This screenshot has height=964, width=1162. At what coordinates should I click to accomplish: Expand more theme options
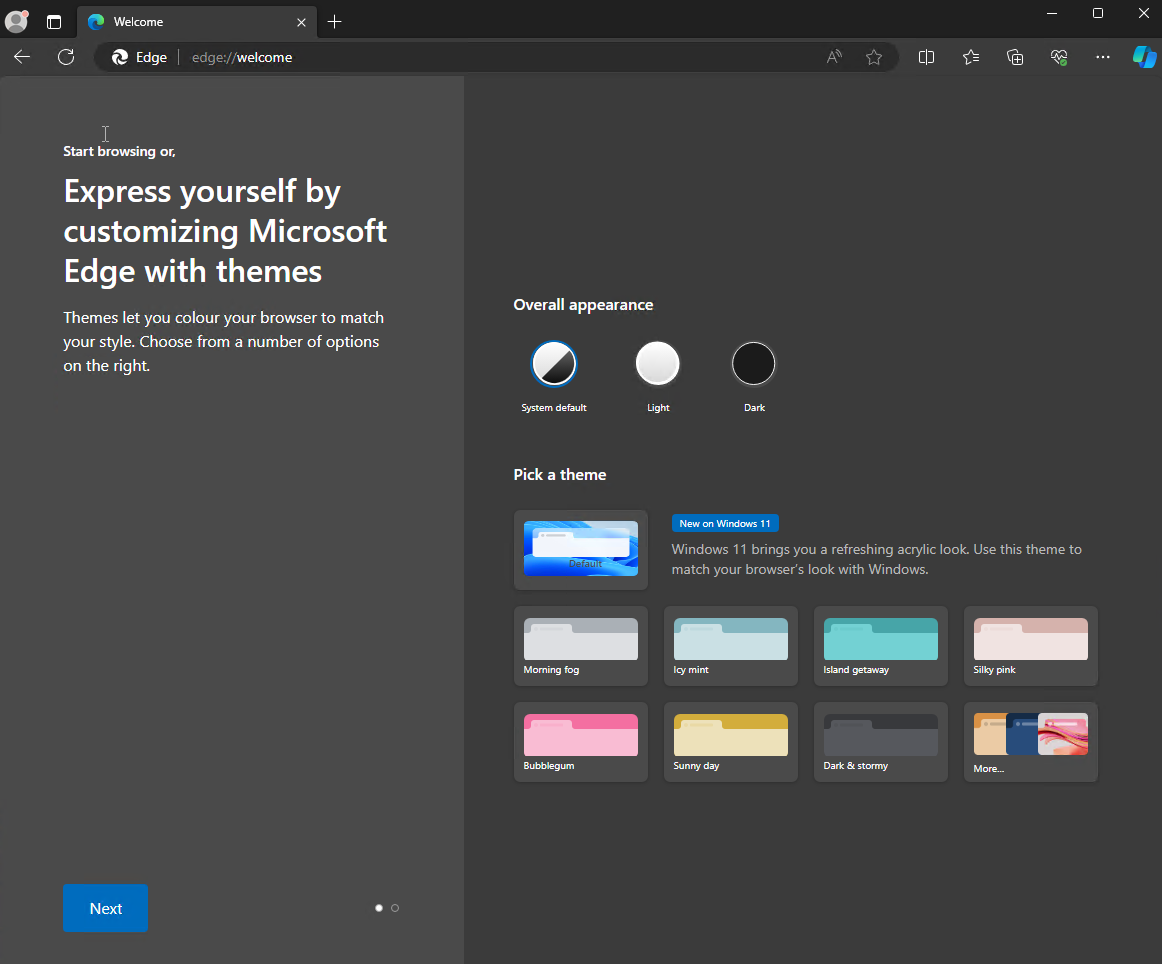[x=1030, y=742]
